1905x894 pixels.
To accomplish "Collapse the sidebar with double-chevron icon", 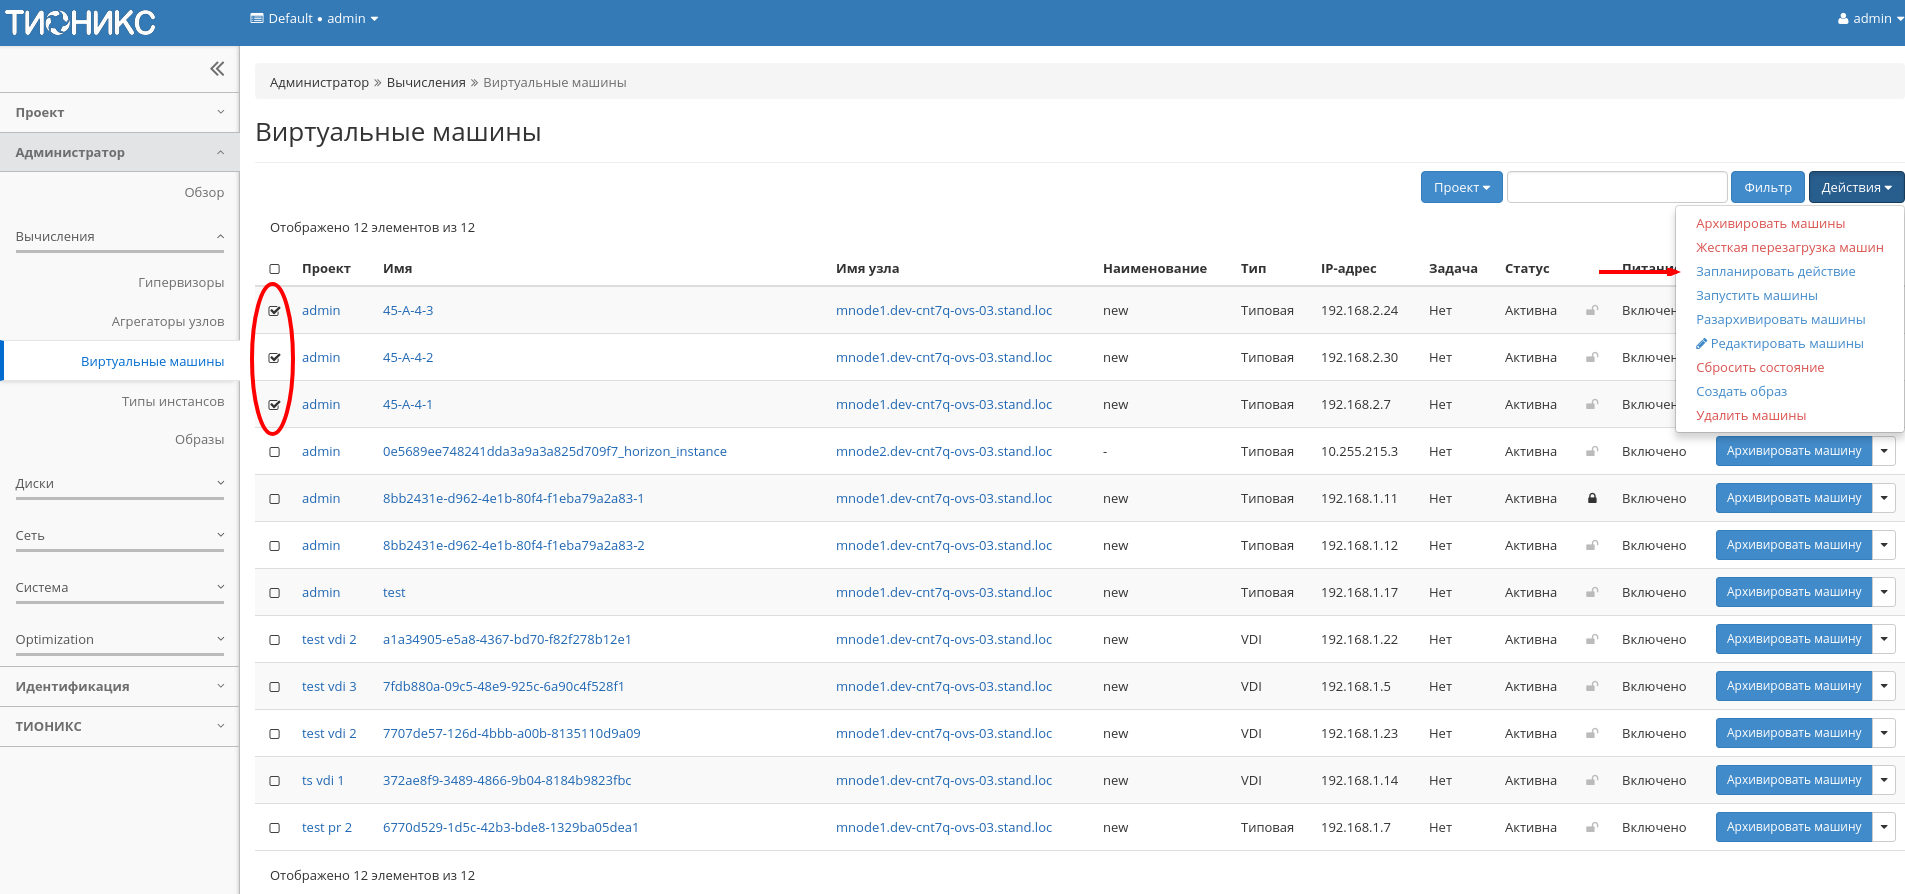I will point(217,69).
